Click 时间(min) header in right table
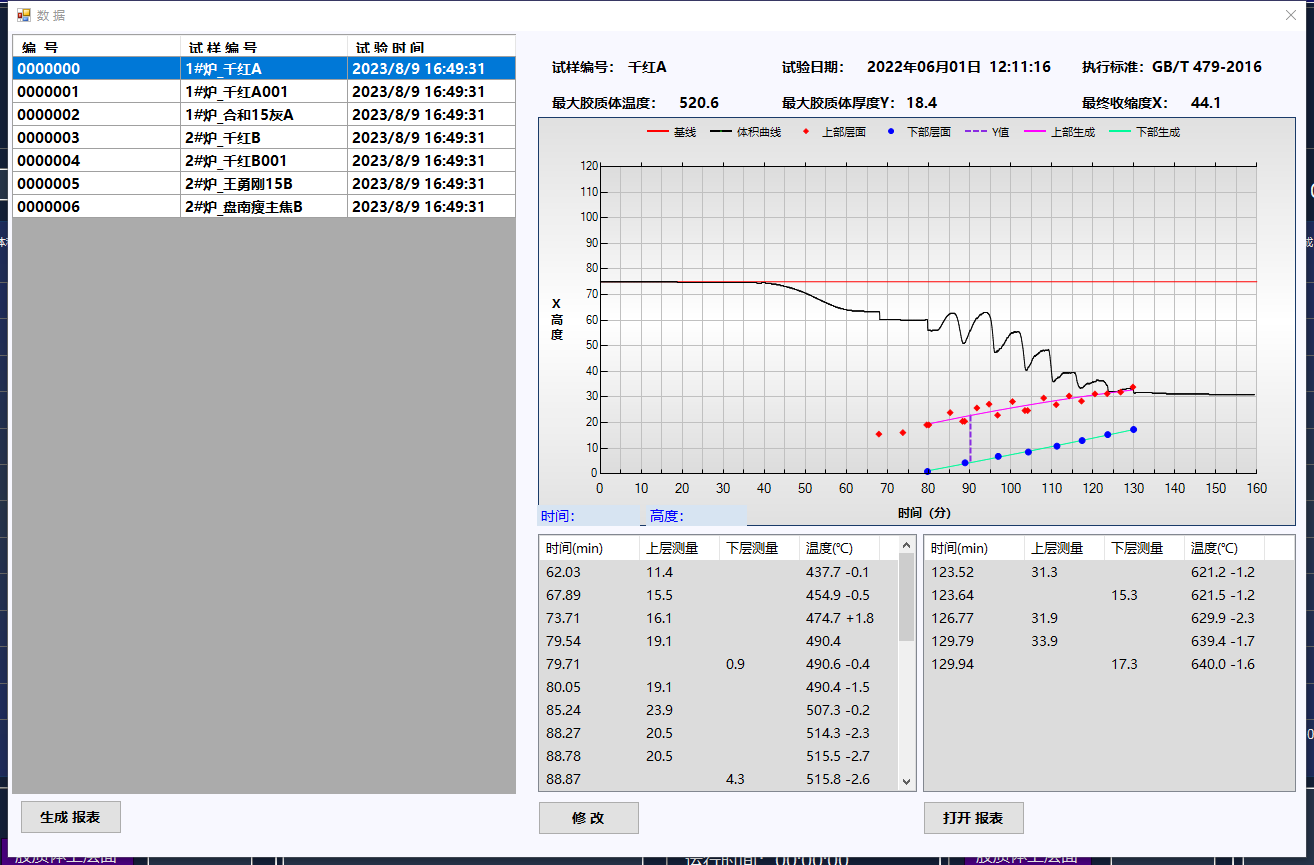Viewport: 1314px width, 865px height. pyautogui.click(x=974, y=548)
